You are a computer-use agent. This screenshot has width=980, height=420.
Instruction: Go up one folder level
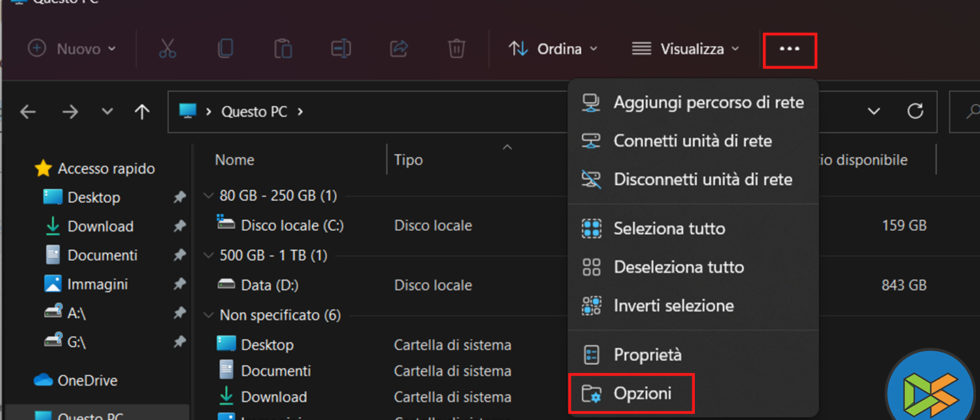pos(142,112)
